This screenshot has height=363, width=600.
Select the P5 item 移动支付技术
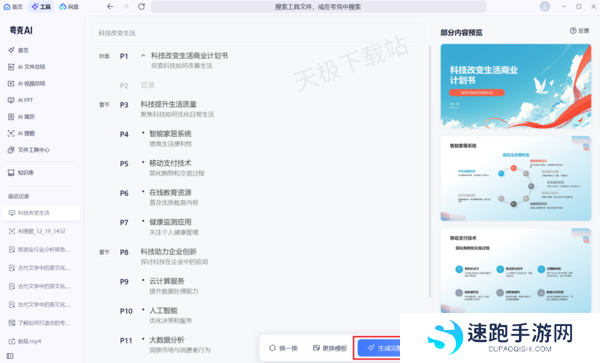point(170,163)
